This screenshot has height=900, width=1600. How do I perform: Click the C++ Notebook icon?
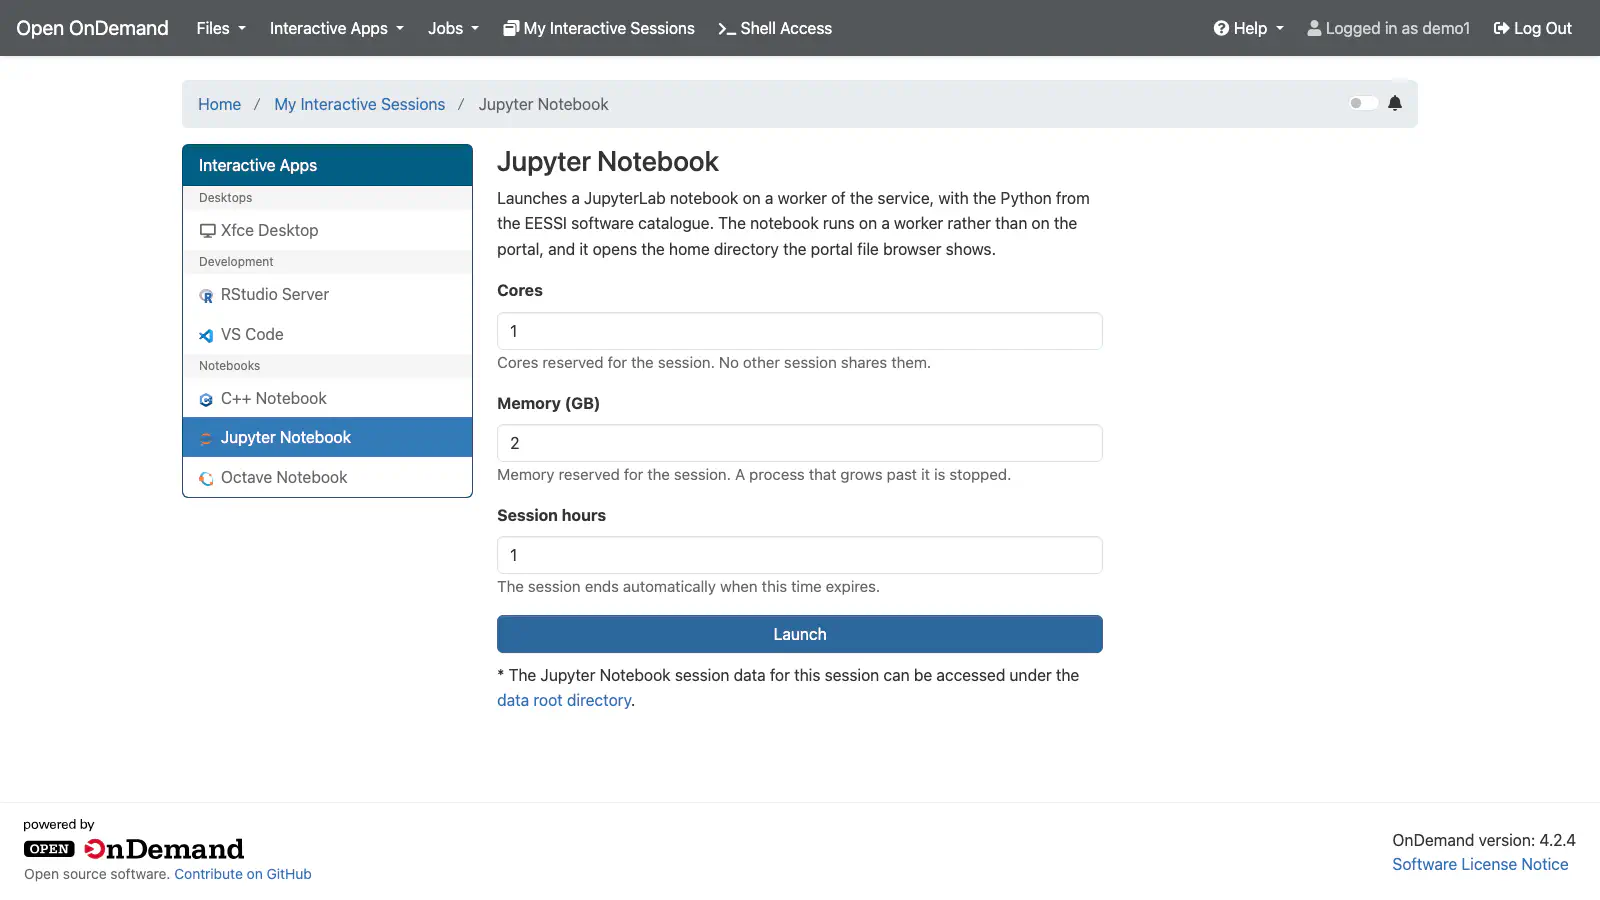click(206, 400)
